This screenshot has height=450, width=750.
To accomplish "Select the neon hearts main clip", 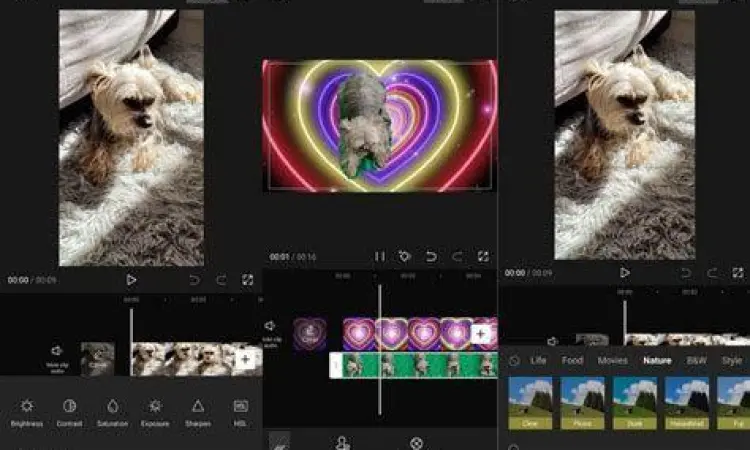I will (x=407, y=334).
